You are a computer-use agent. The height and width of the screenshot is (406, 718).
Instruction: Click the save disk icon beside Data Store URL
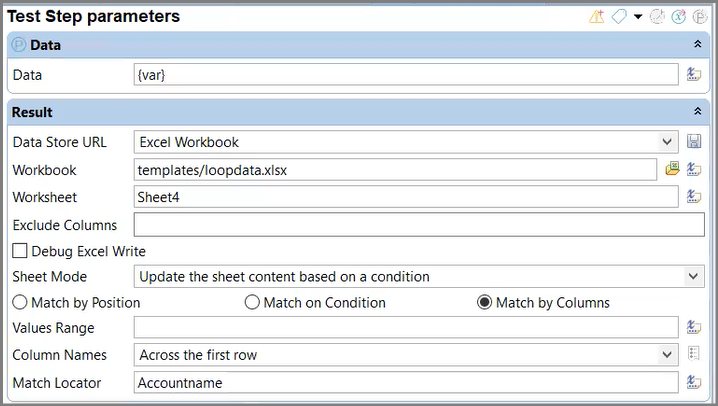click(694, 141)
